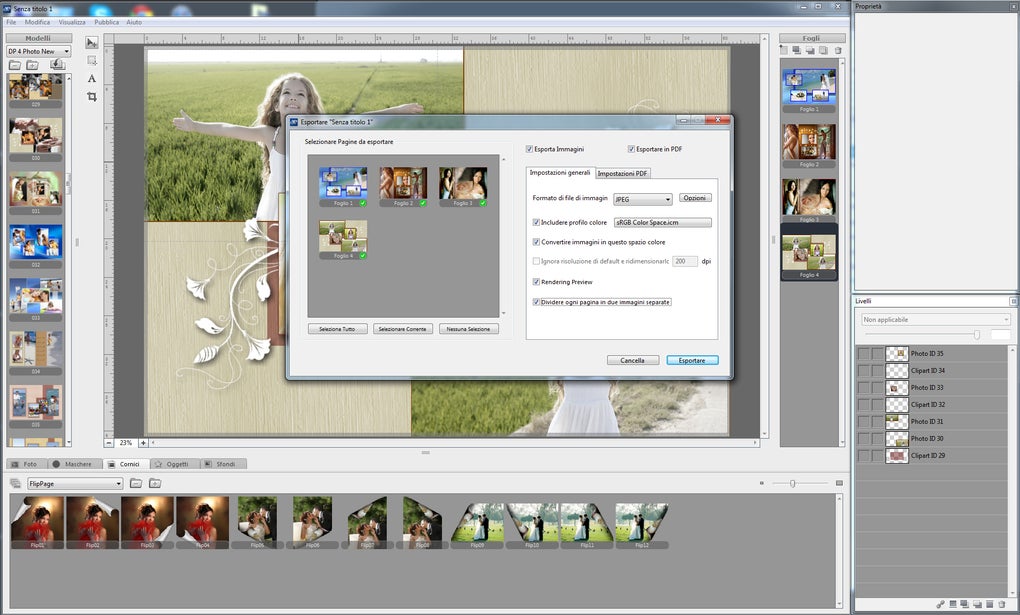1020x615 pixels.
Task: Click the marquee selection tool
Action: [92, 61]
